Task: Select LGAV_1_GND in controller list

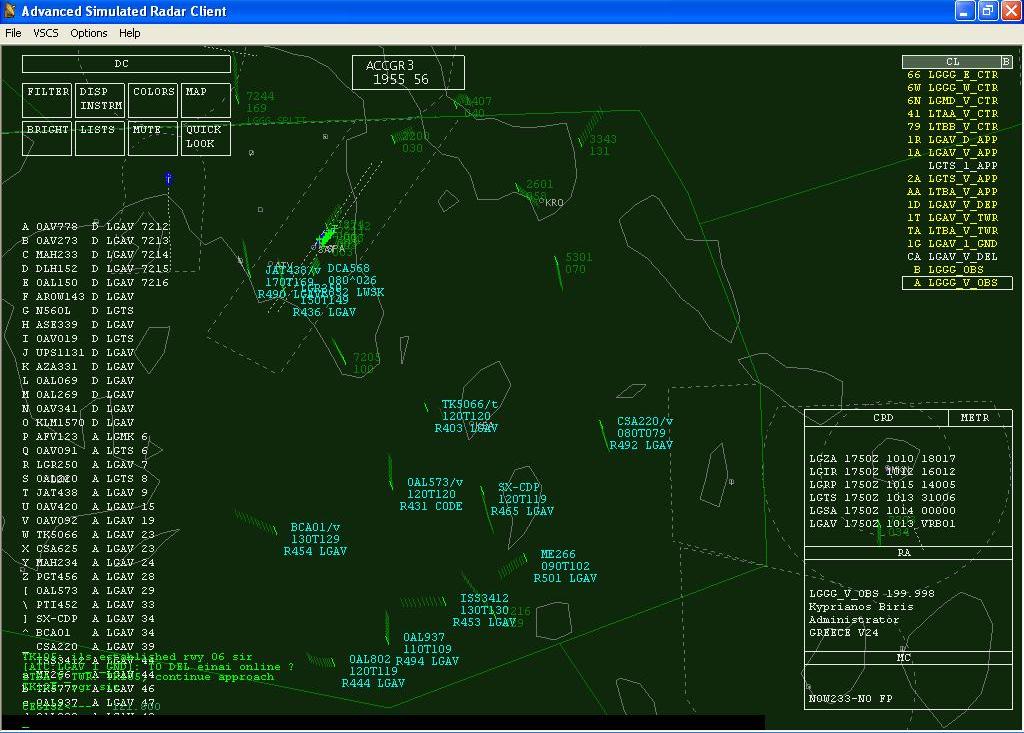Action: click(x=953, y=244)
